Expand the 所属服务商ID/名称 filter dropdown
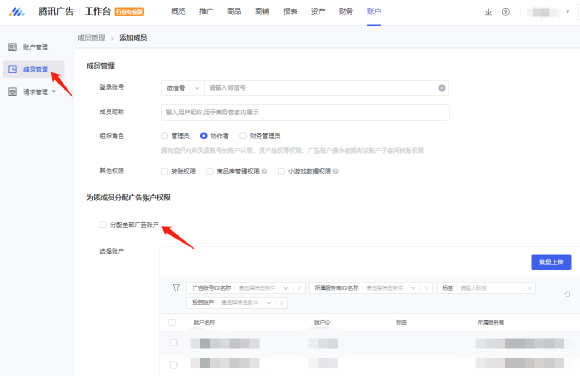Screen dimensions: 580x376 pyautogui.click(x=413, y=288)
